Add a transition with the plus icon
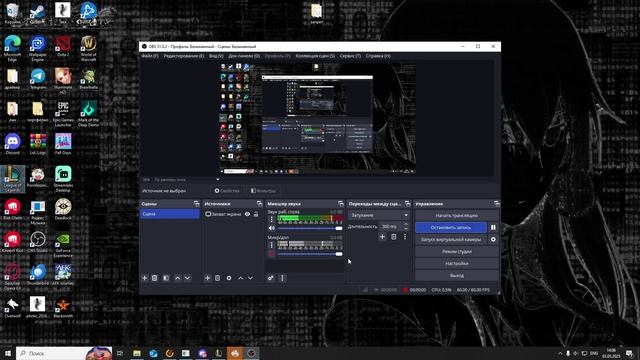640x360 pixels. 382,237
